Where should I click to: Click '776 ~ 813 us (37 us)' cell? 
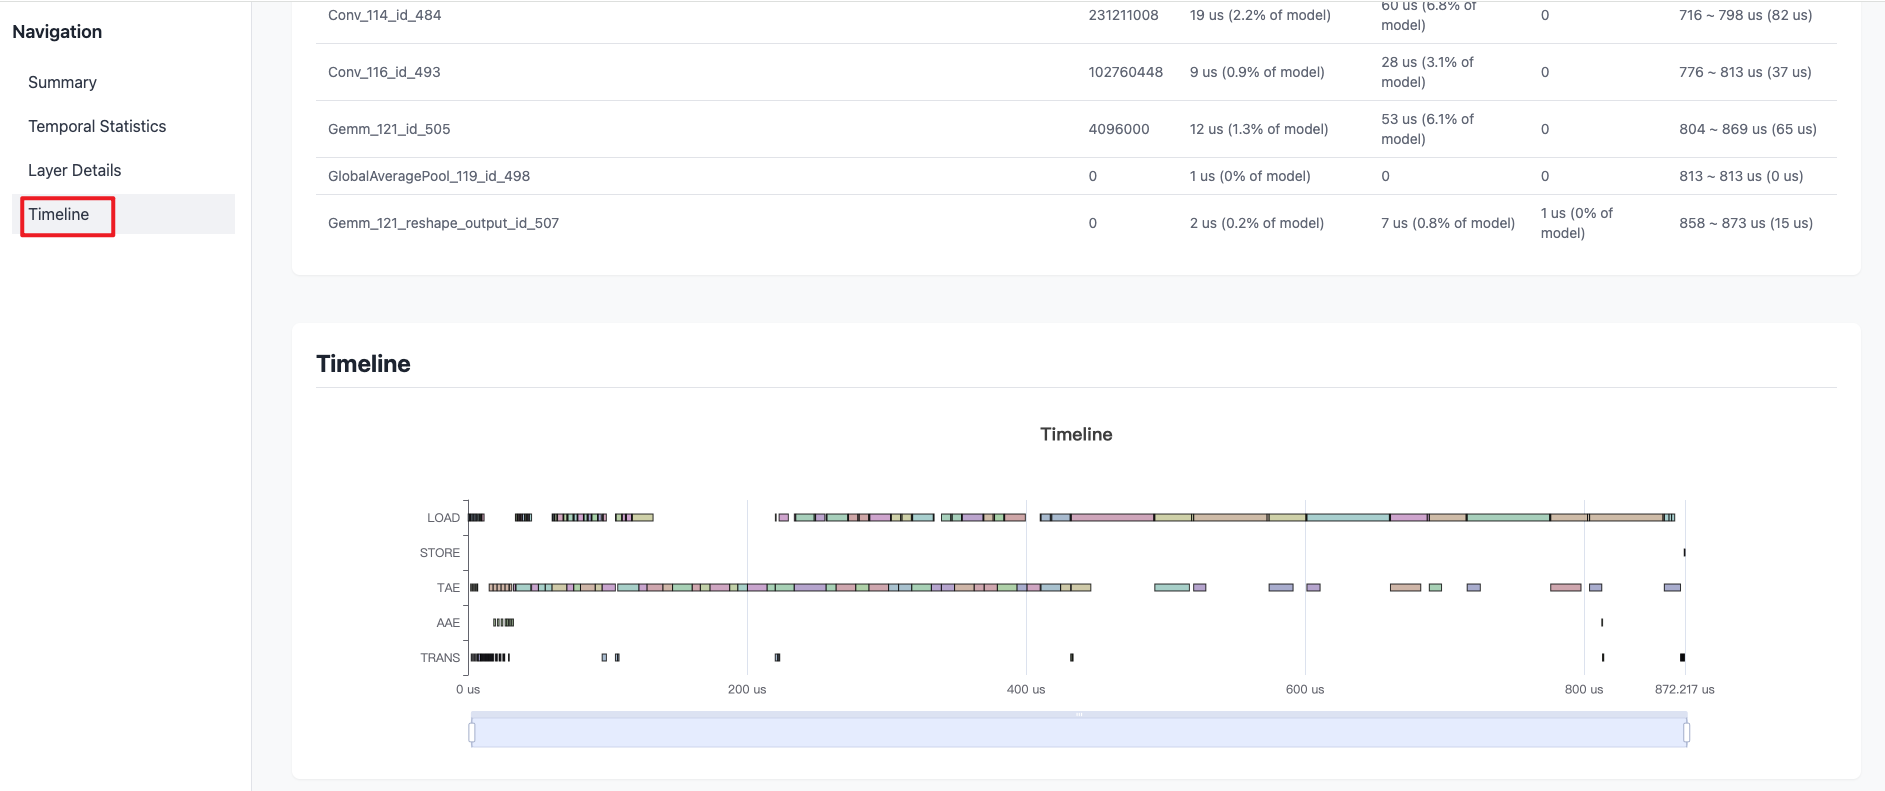(1745, 72)
